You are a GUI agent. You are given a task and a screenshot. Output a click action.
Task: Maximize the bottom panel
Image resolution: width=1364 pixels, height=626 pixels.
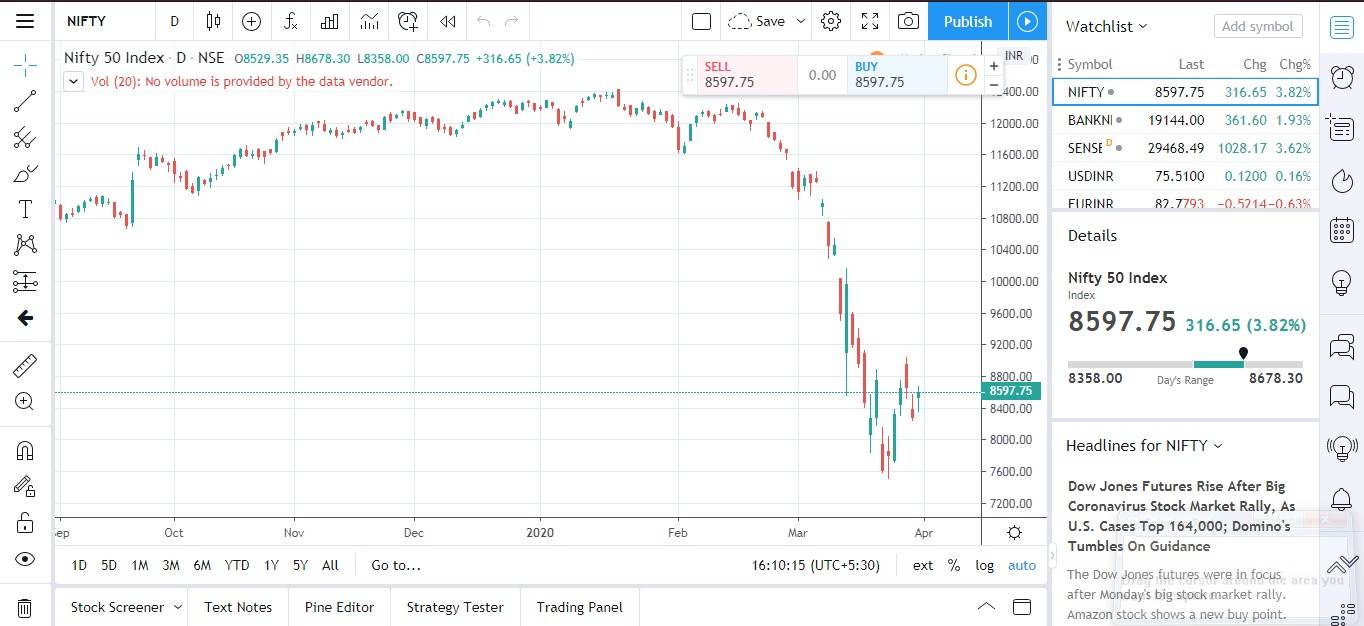tap(1022, 607)
